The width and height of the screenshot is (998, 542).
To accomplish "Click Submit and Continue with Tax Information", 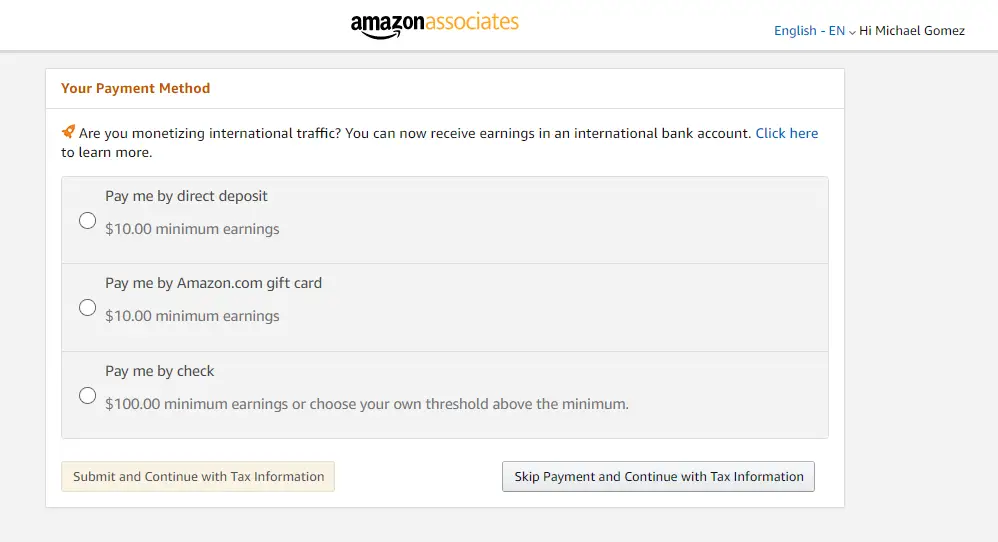I will [198, 476].
